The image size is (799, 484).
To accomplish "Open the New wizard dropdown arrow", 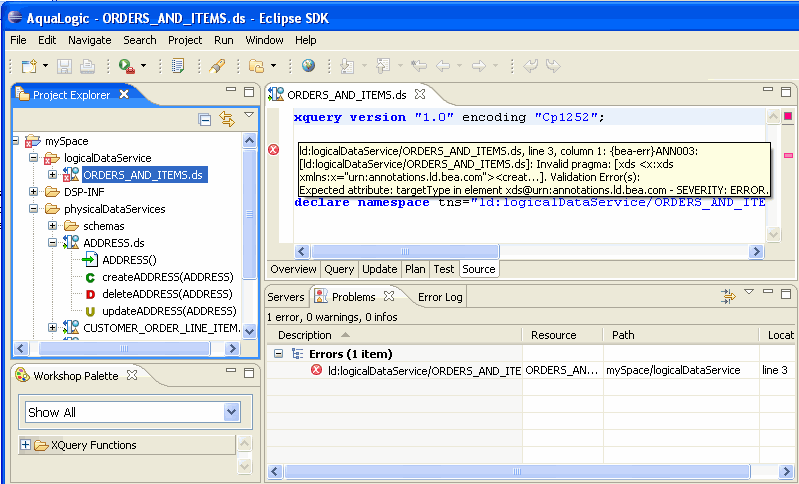I will [45, 66].
